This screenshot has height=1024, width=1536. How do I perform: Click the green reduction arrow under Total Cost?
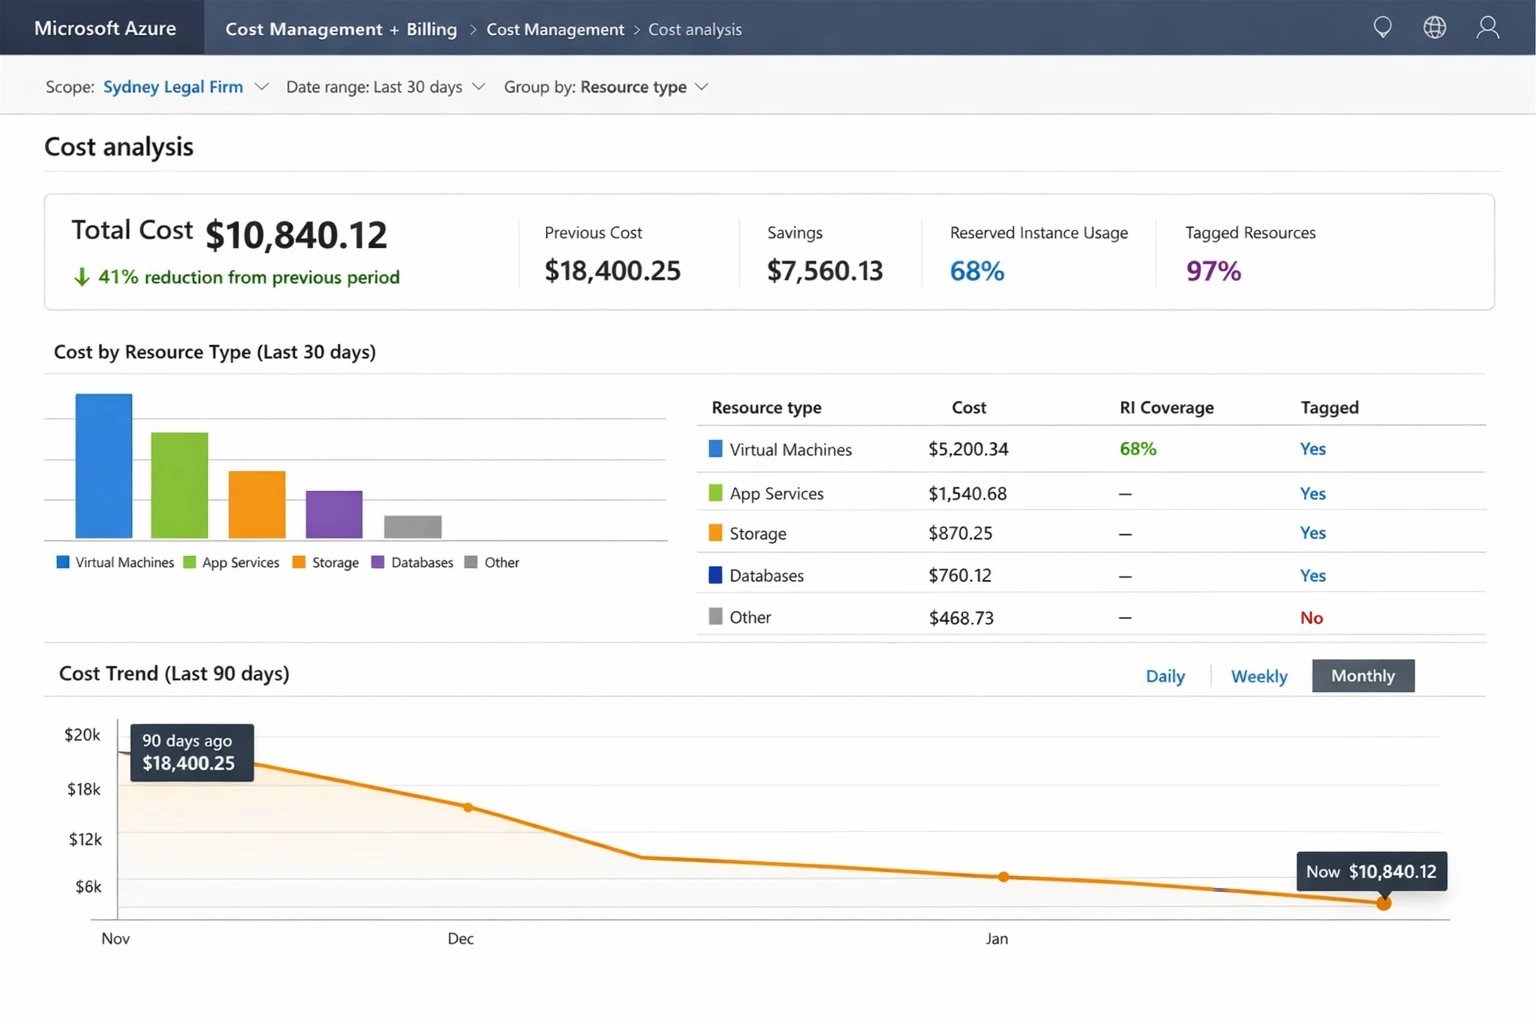tap(80, 277)
